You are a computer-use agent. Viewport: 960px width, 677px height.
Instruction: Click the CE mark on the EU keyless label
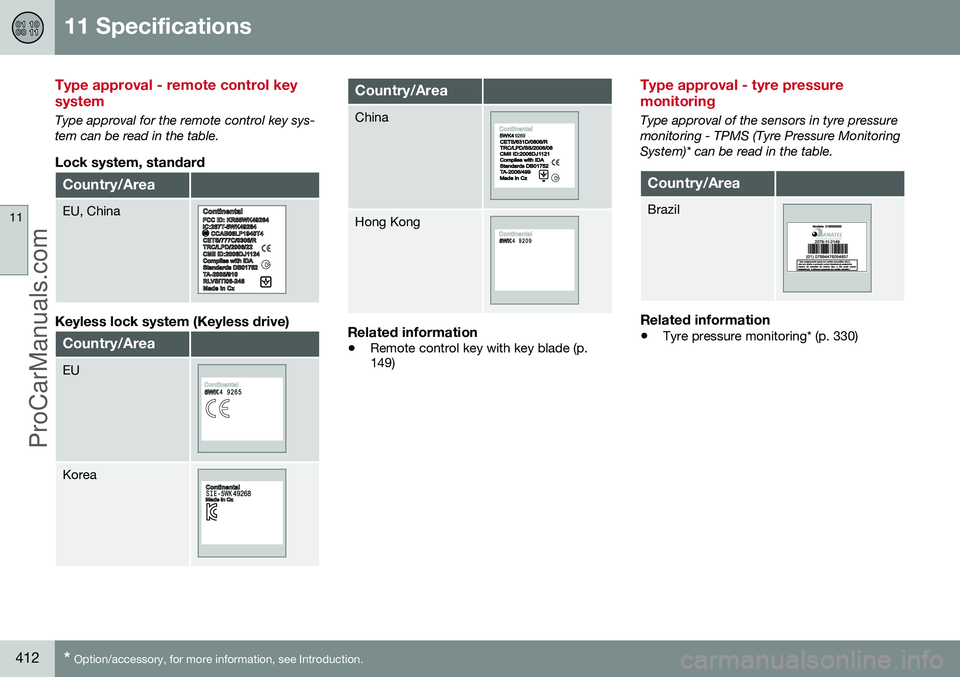click(x=218, y=408)
